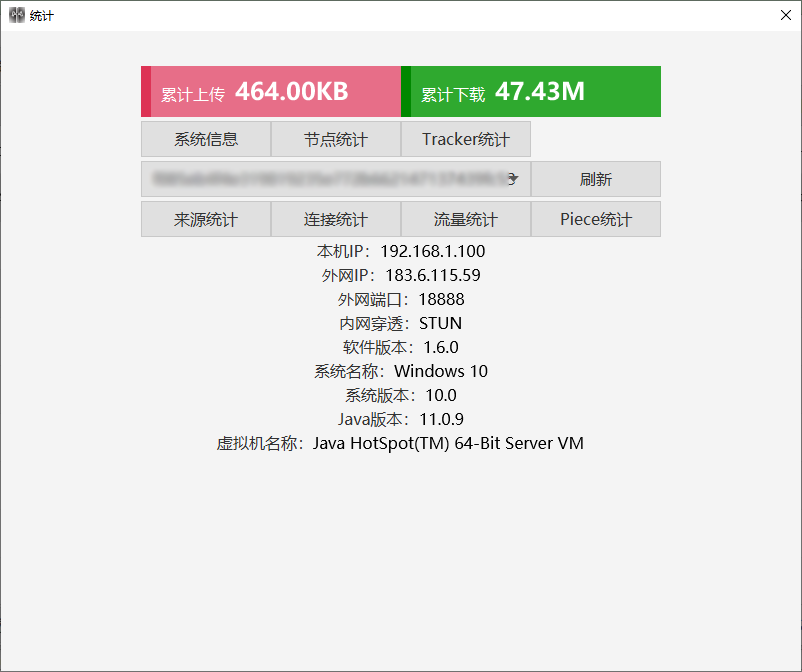Click the pink 累计上传 upload banner
The image size is (802, 672).
270,91
